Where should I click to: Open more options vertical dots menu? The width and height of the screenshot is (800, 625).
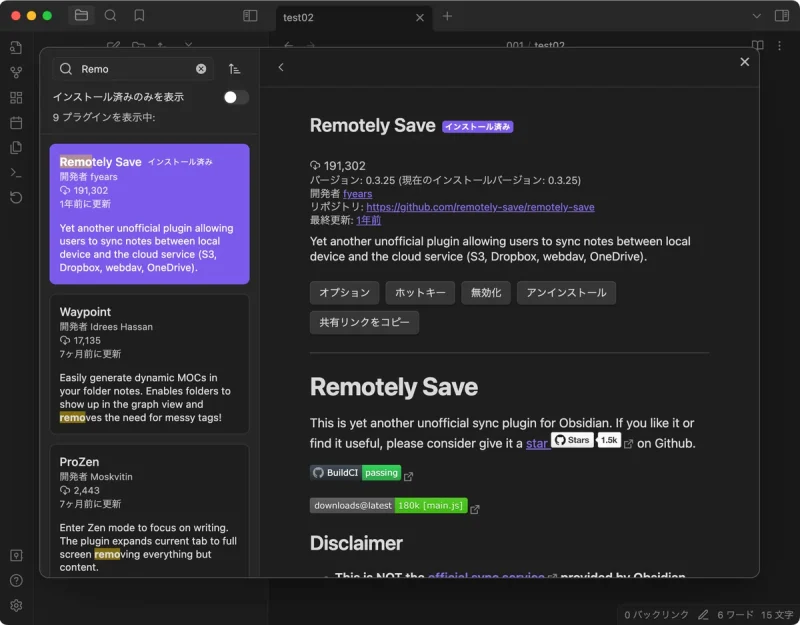(x=779, y=45)
